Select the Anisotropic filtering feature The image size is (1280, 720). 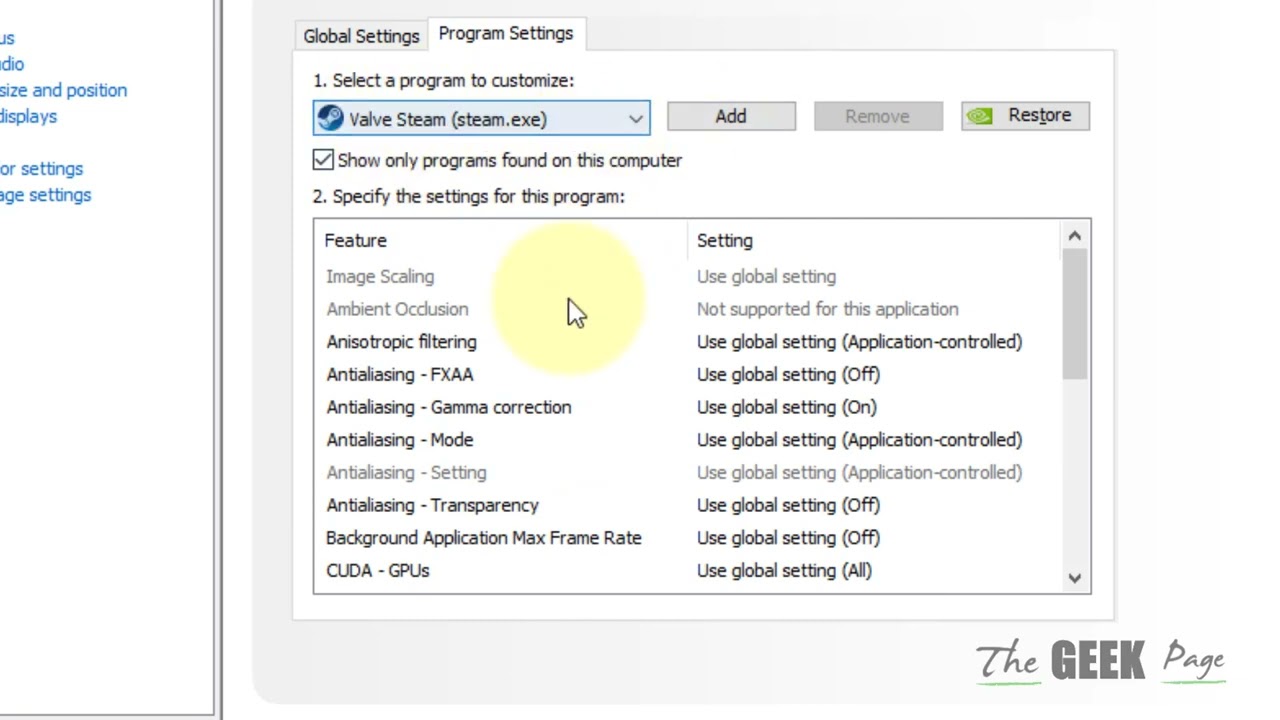click(x=401, y=342)
